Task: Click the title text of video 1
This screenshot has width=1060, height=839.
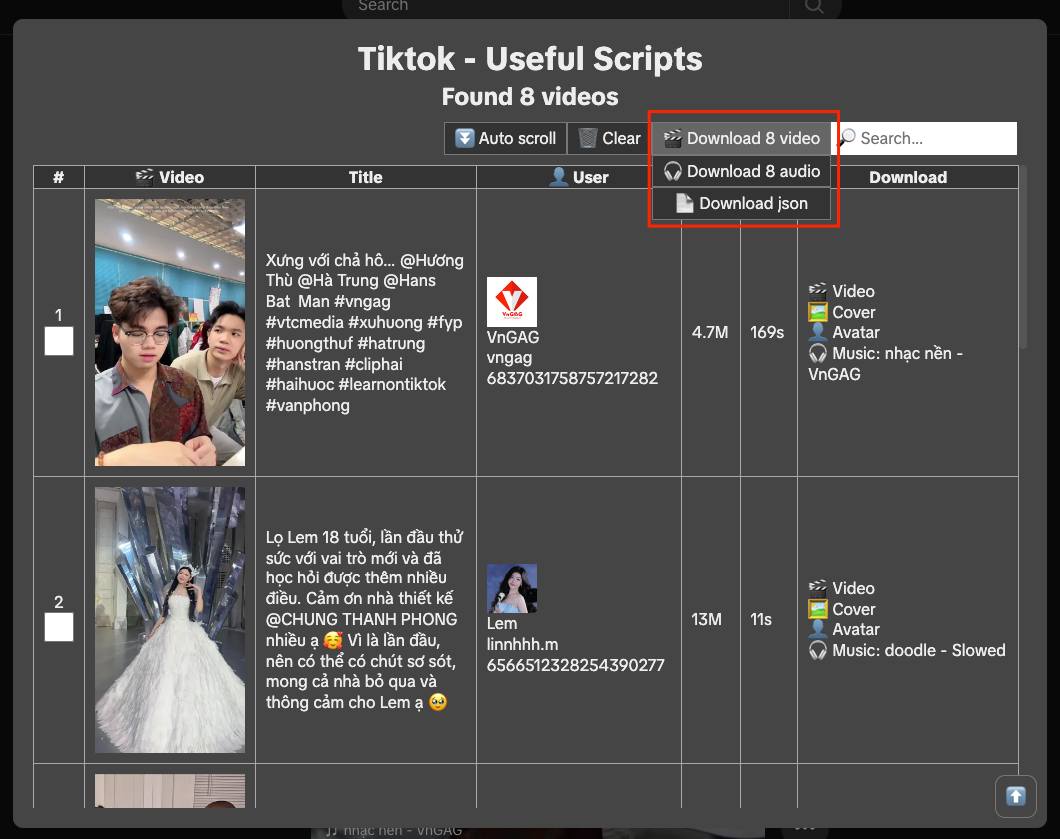Action: point(365,333)
